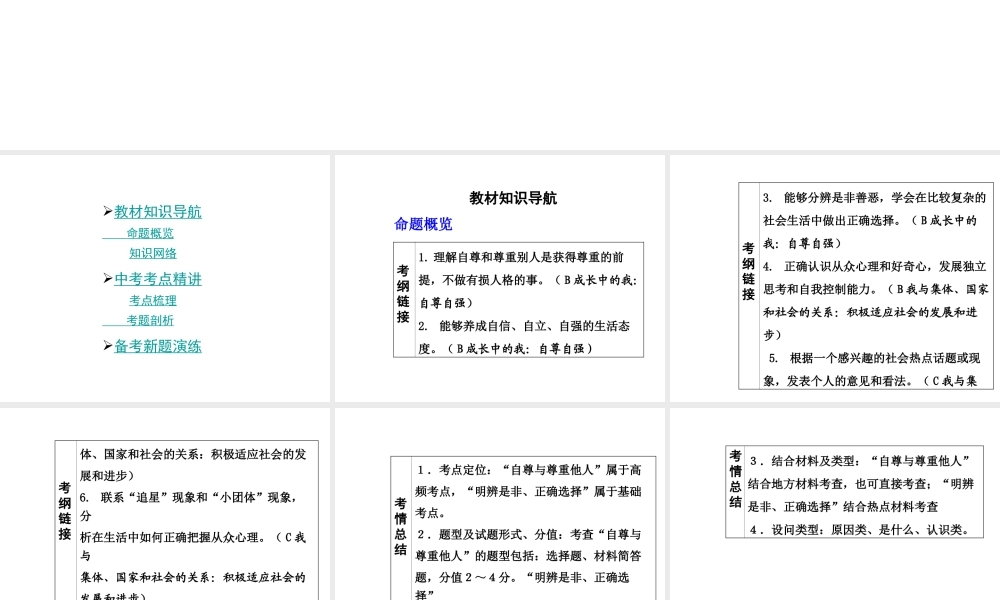Viewport: 1000px width, 600px height.
Task: Open the 考题剖析 link
Action: [150, 320]
